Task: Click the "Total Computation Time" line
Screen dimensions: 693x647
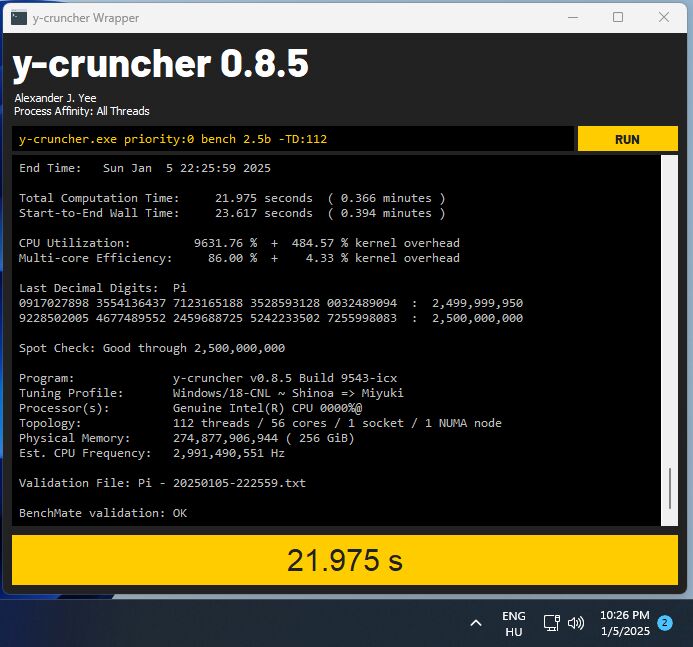Action: point(232,198)
